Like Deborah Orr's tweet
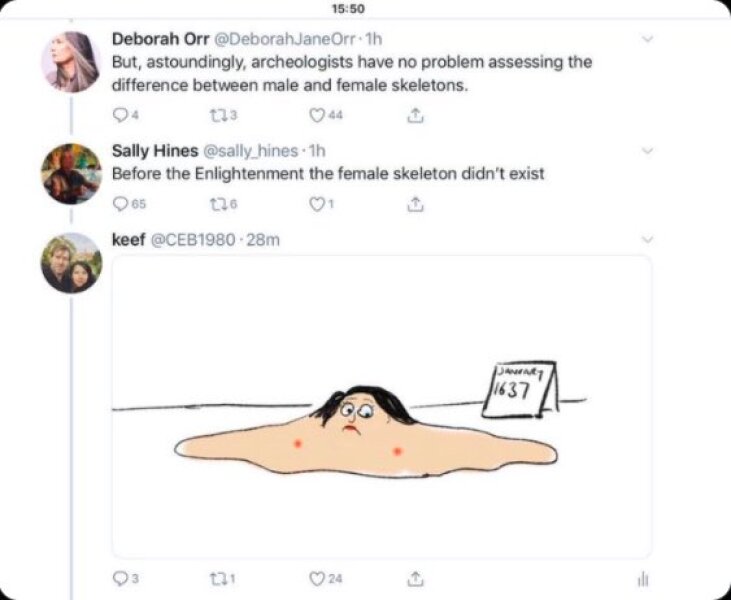731x600 pixels. [x=317, y=115]
